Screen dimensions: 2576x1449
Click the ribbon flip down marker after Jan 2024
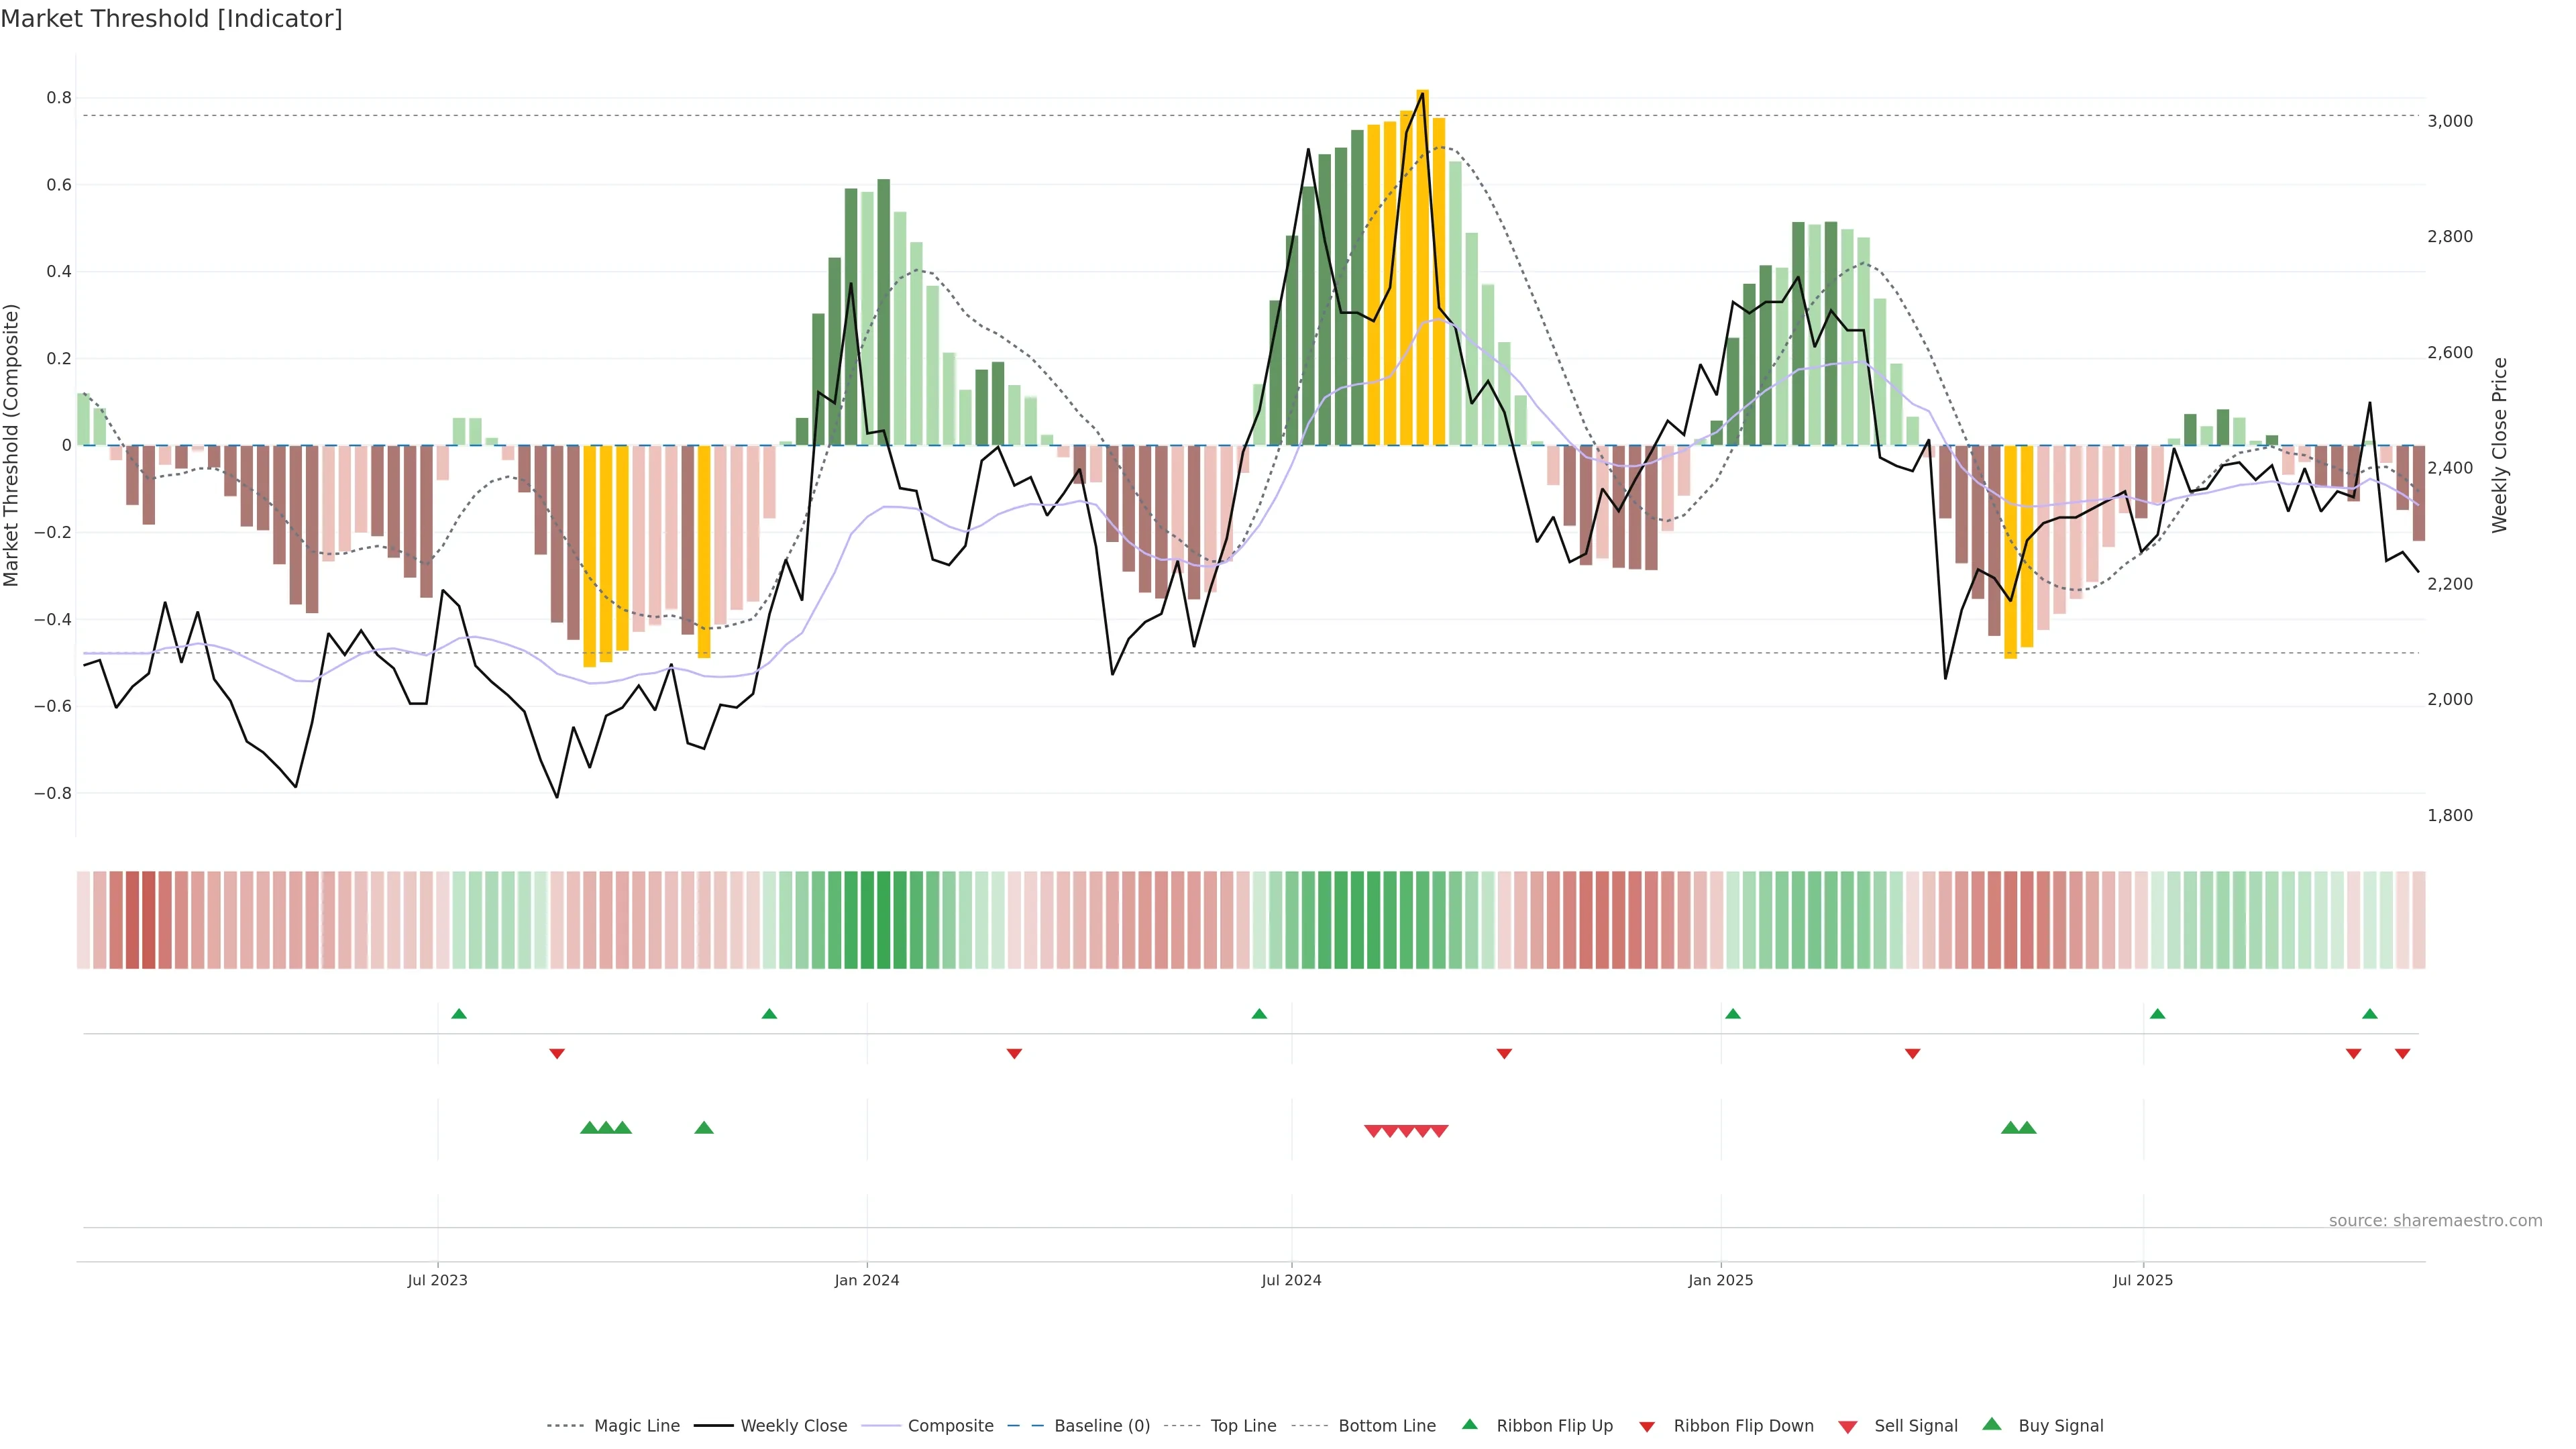1014,1054
